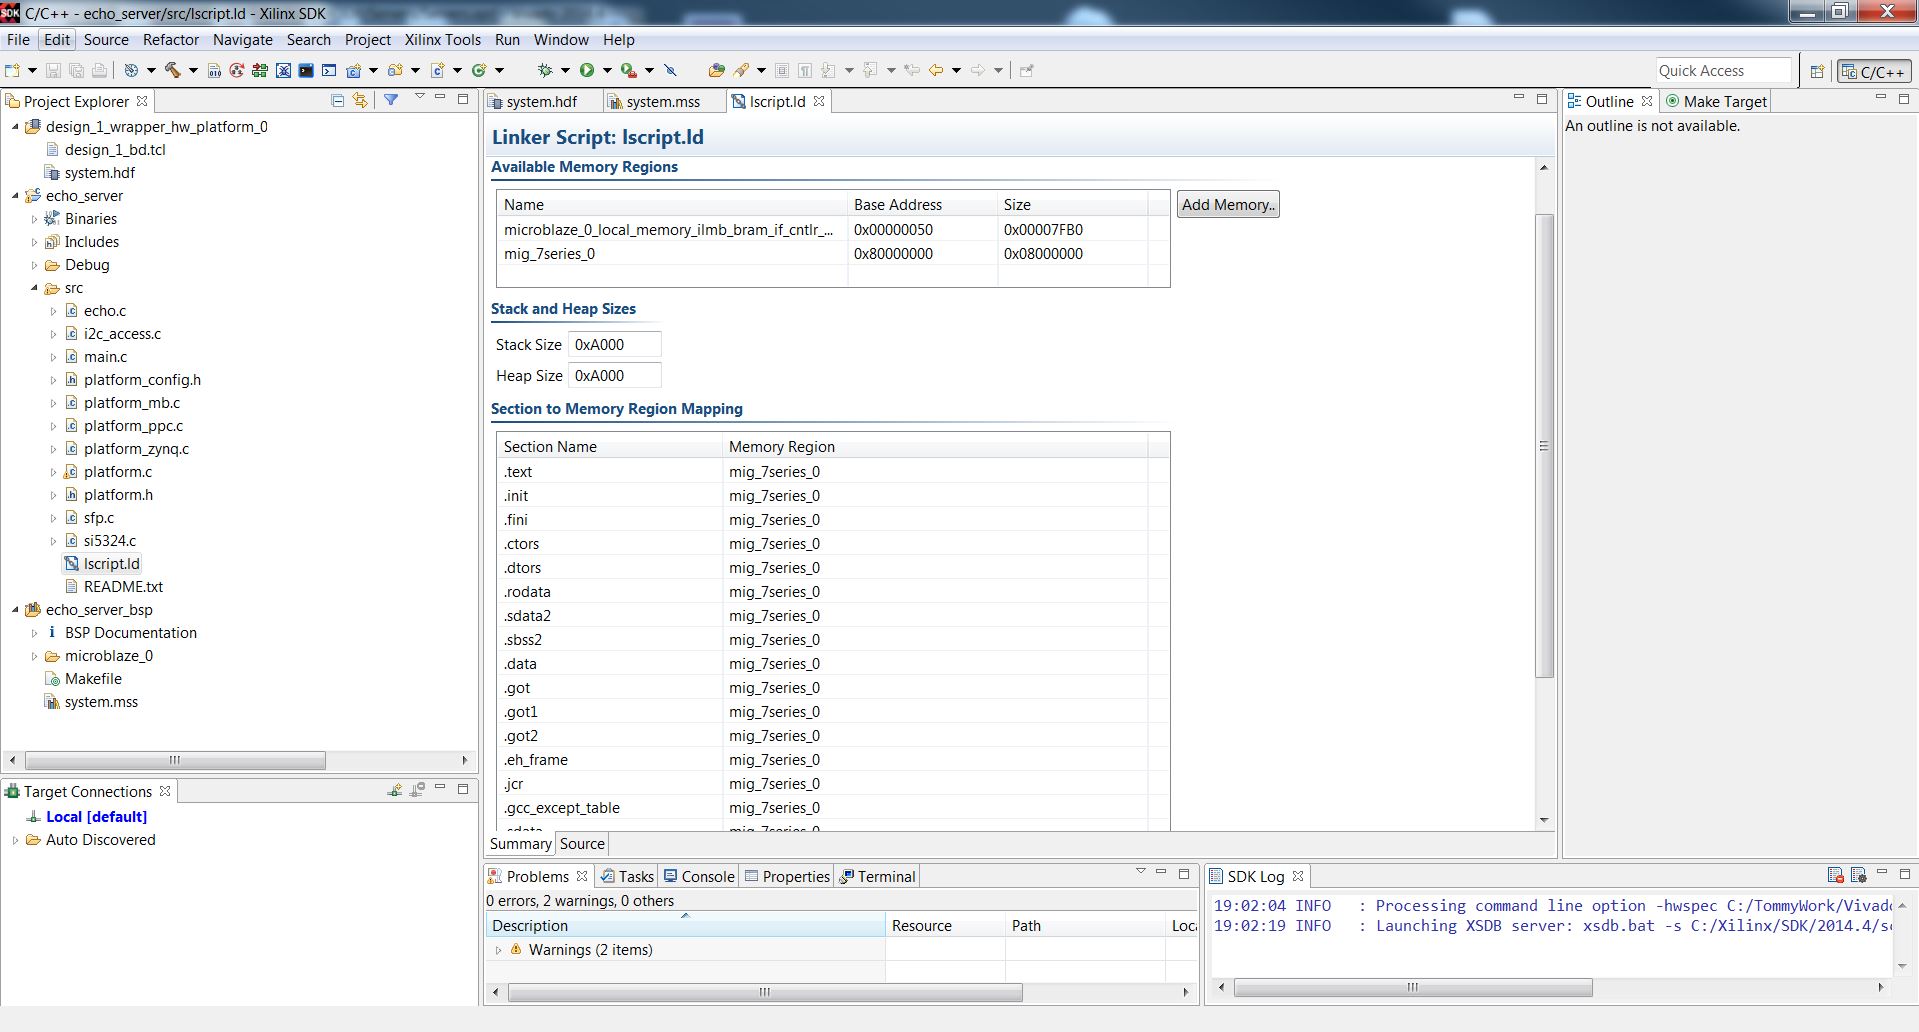The width and height of the screenshot is (1919, 1032).
Task: Click the Add Memory button
Action: [1228, 204]
